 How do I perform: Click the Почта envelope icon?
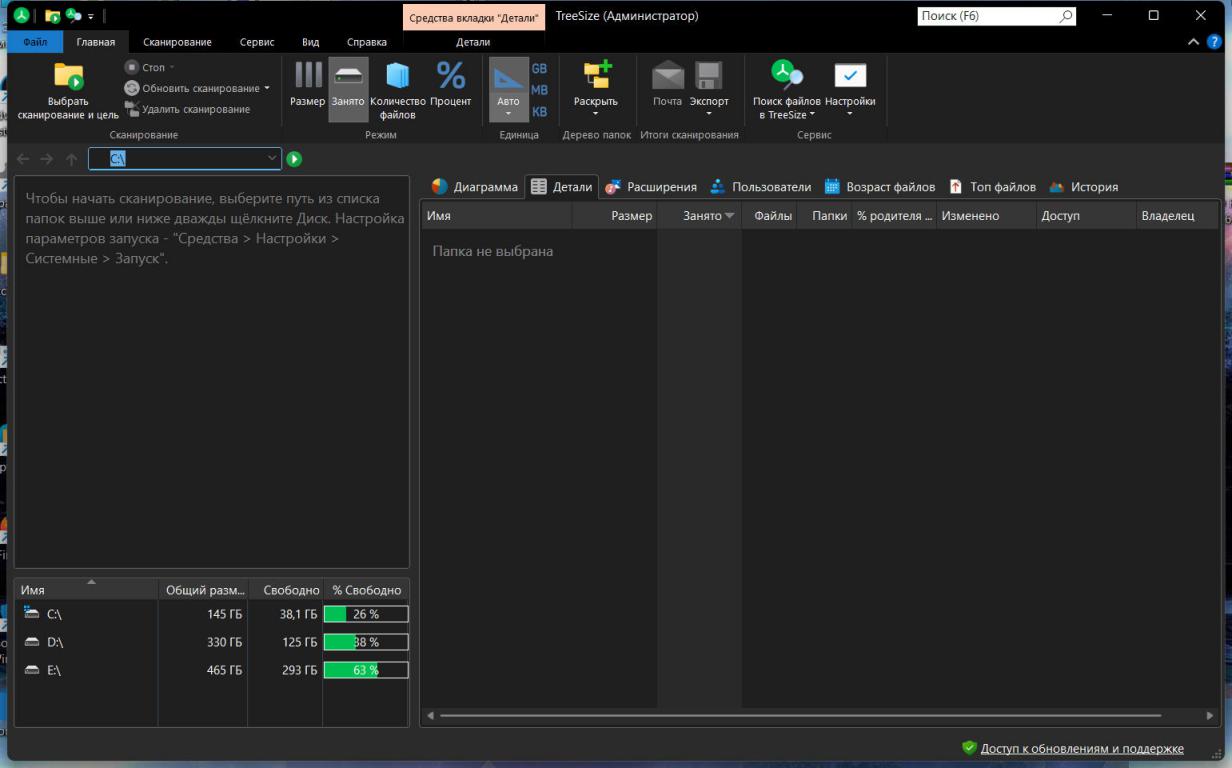point(667,76)
